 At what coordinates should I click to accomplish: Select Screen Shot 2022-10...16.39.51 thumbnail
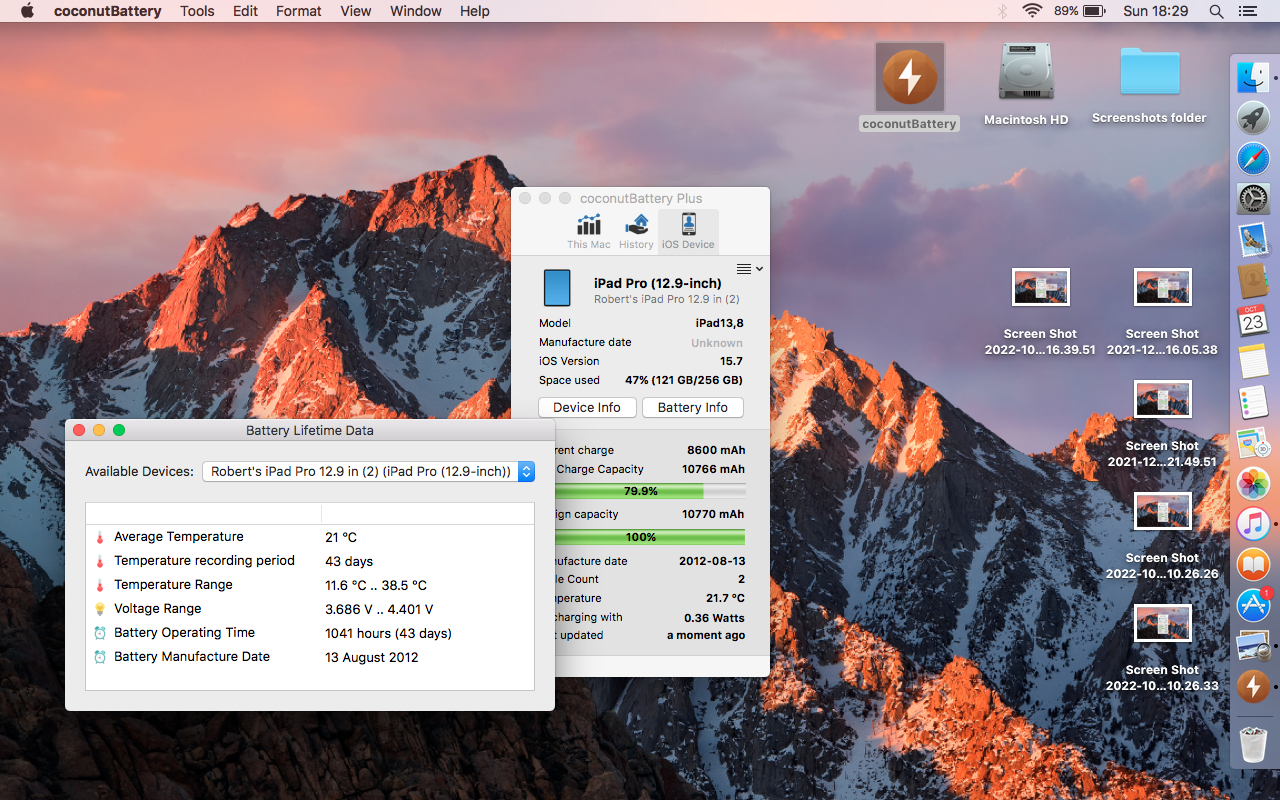1040,288
